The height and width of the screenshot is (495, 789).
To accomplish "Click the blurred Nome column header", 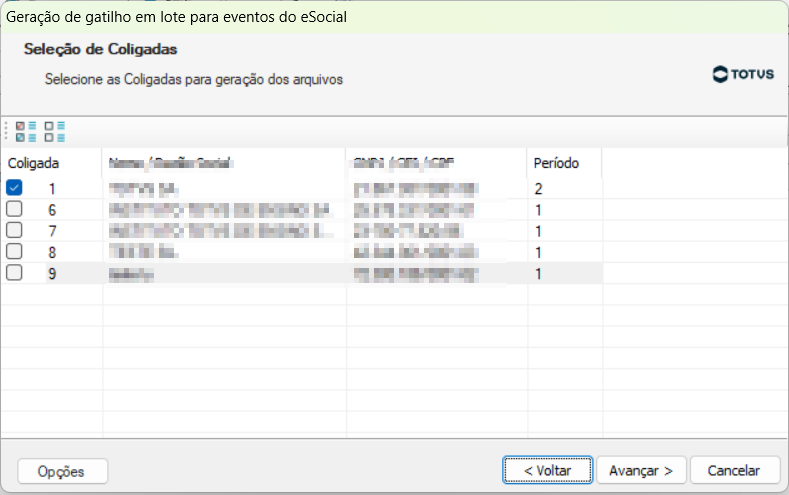I will 170,162.
